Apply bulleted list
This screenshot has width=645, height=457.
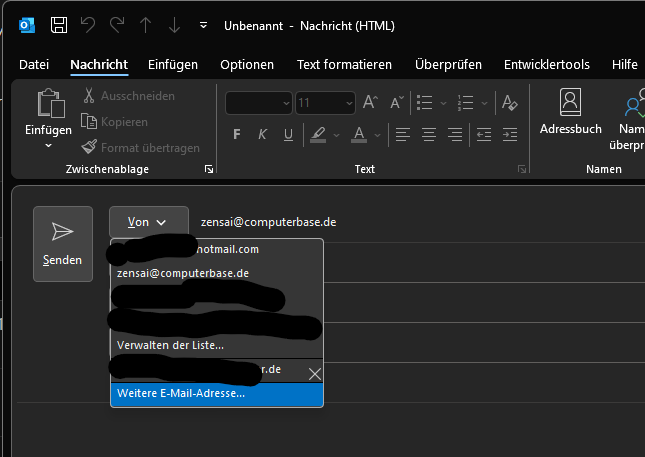[425, 102]
